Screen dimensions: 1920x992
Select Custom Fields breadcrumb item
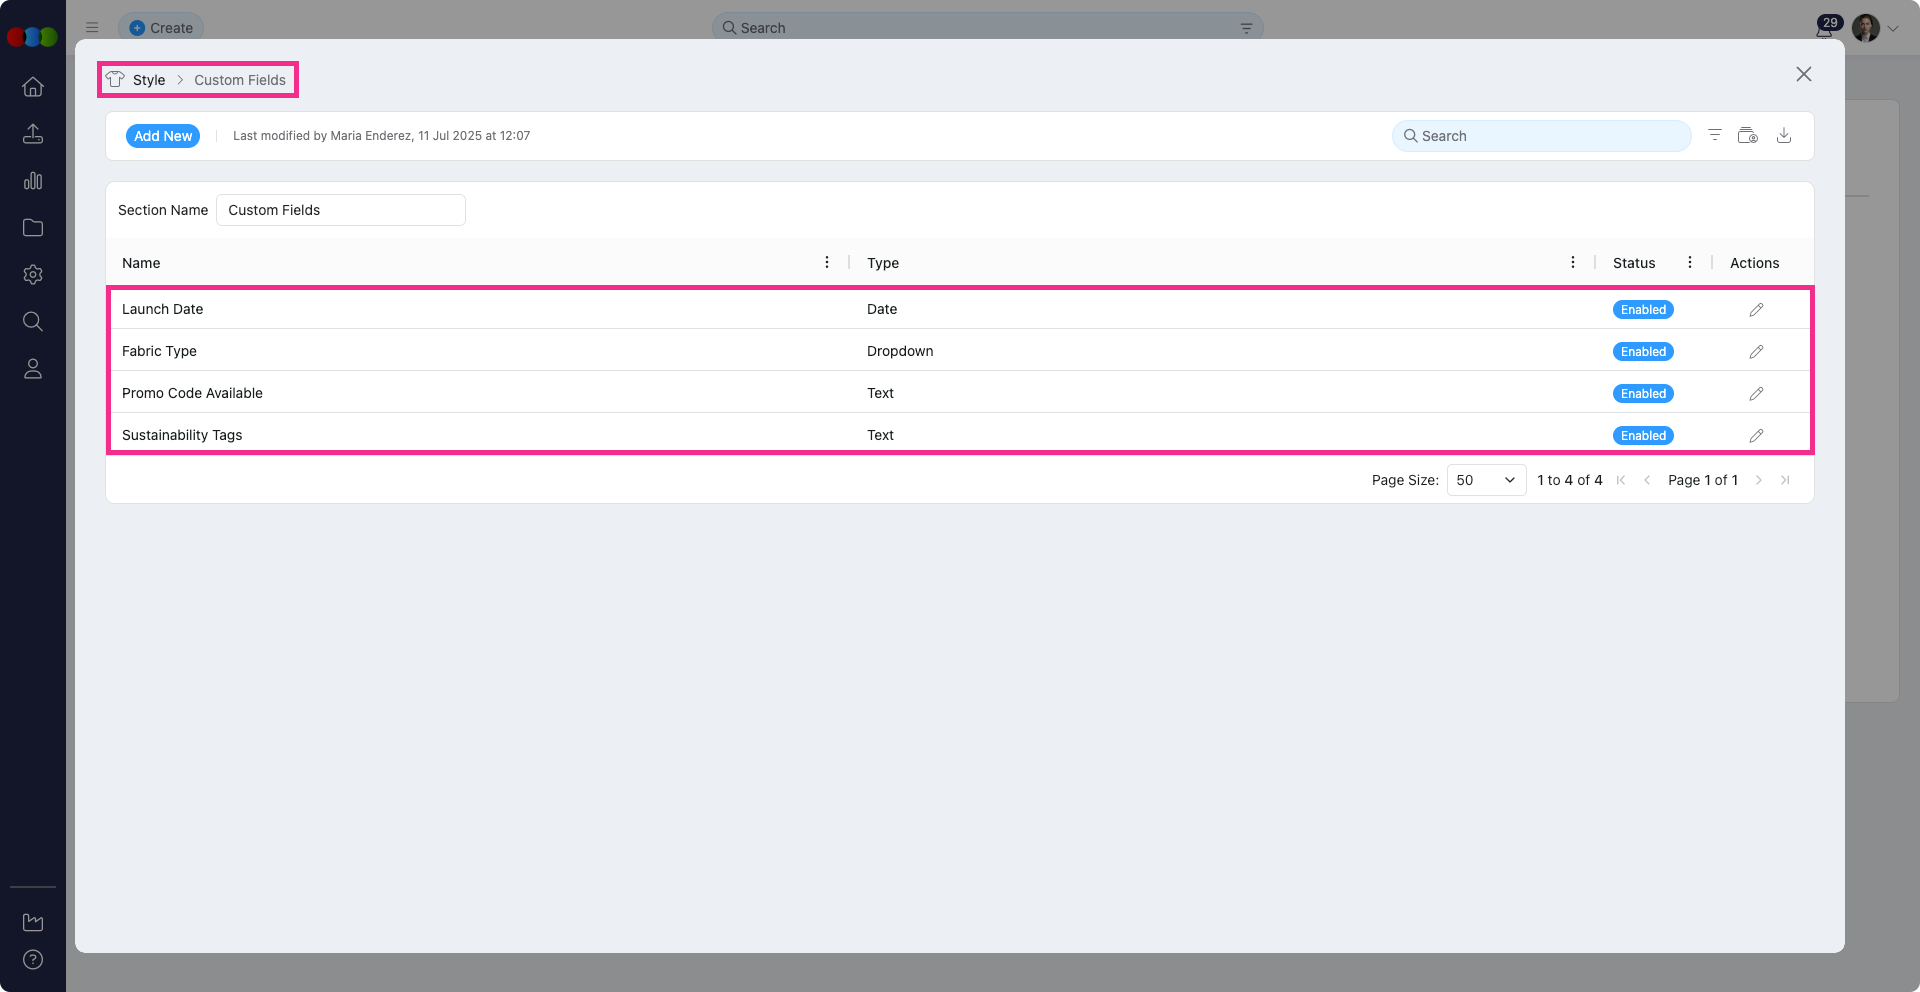pos(240,80)
